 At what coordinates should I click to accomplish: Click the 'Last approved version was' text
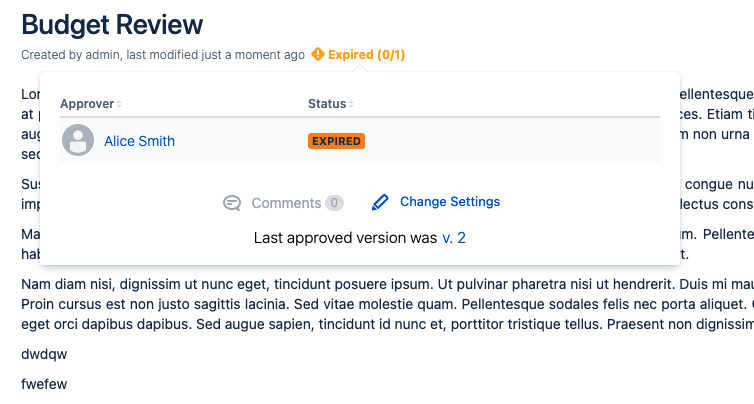pyautogui.click(x=345, y=238)
